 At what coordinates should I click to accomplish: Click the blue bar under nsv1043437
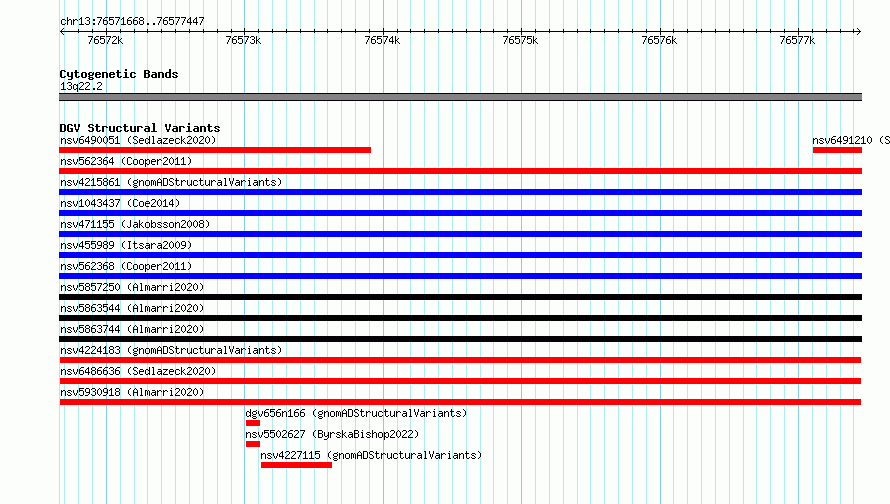pos(460,213)
